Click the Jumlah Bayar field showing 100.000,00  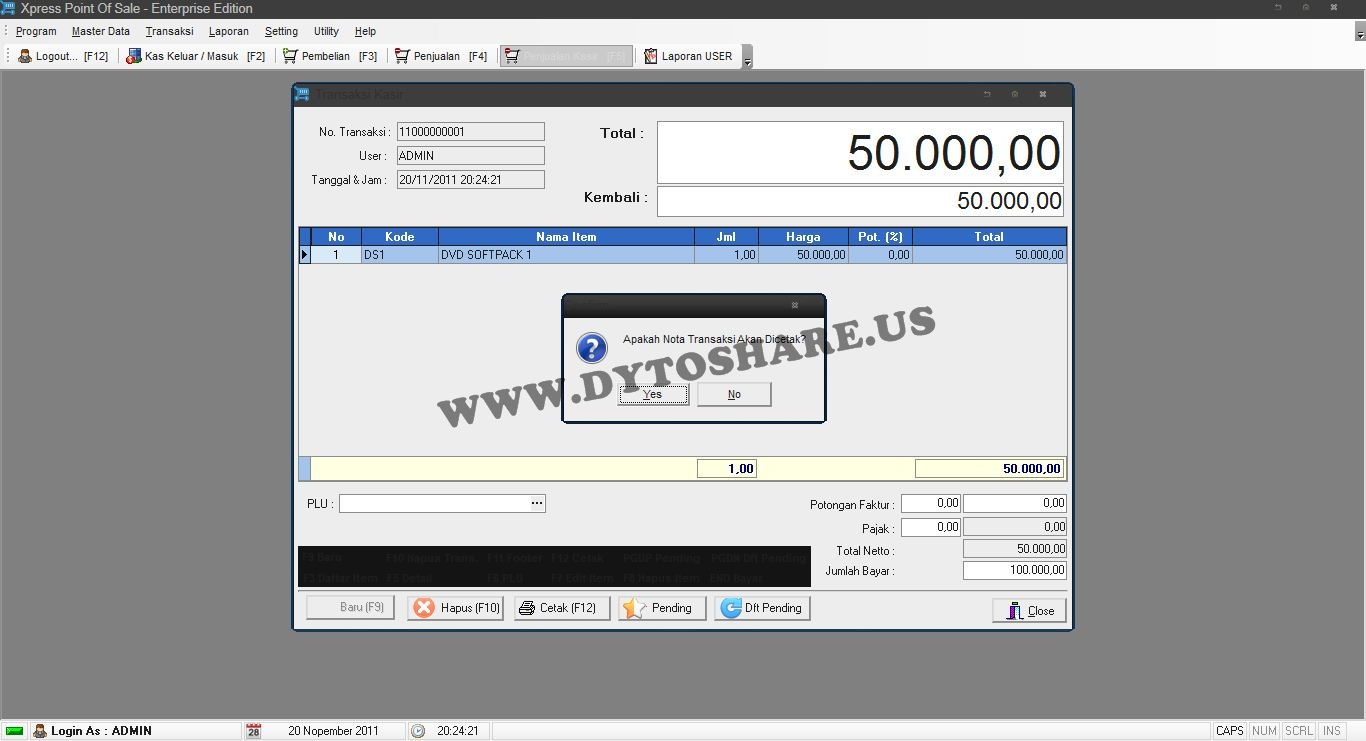(1015, 570)
